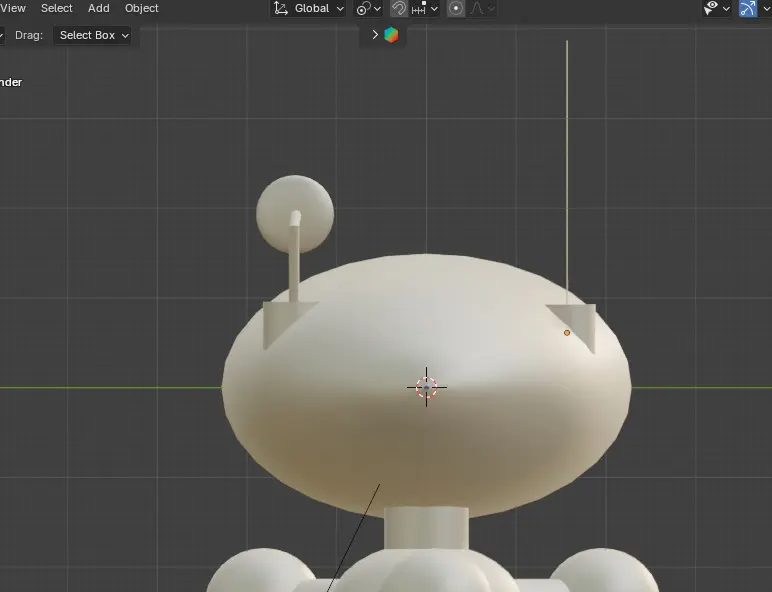Open the View menu

(13, 8)
